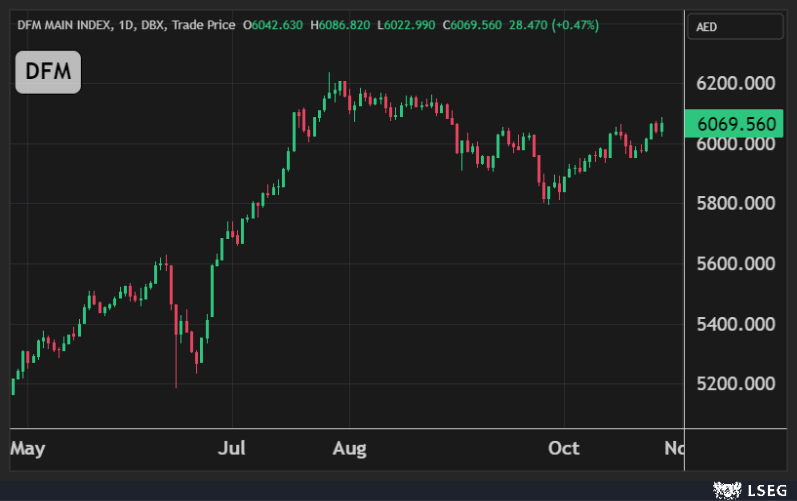Click the high value H6086.820
This screenshot has width=797, height=501.
[345, 24]
